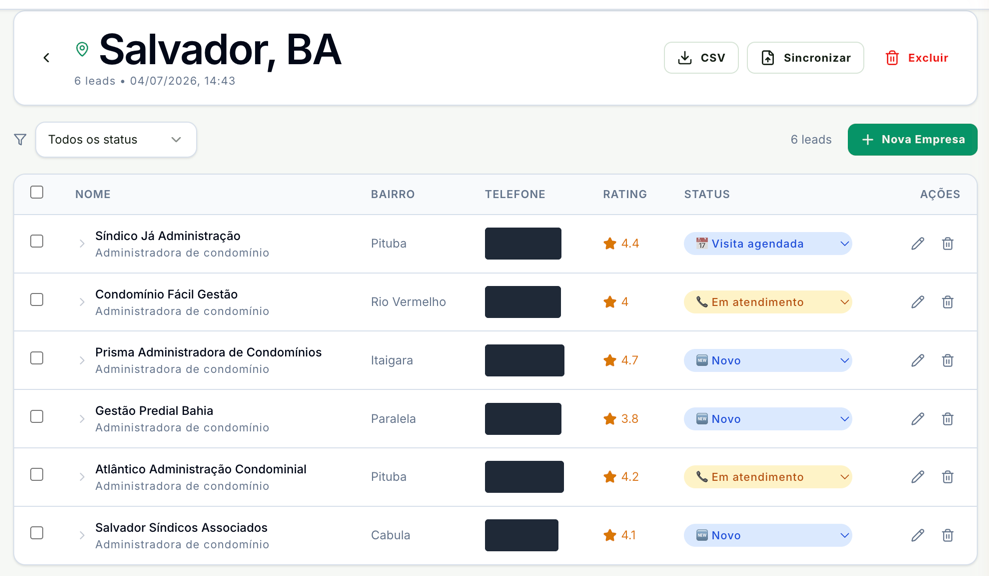The width and height of the screenshot is (989, 576).
Task: Expand the Salvador Síndicos Associados row chevron
Action: pos(82,536)
